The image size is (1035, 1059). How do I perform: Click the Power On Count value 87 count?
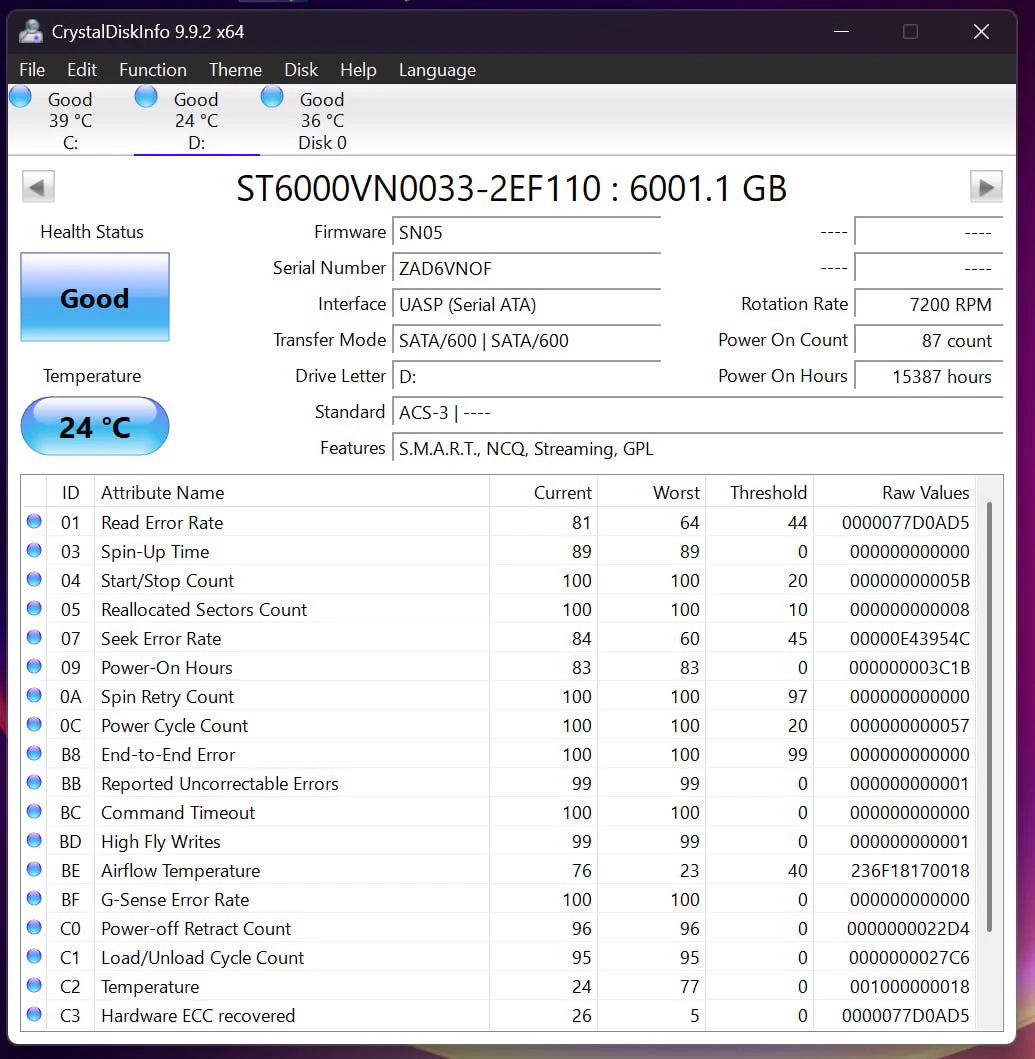click(x=929, y=340)
